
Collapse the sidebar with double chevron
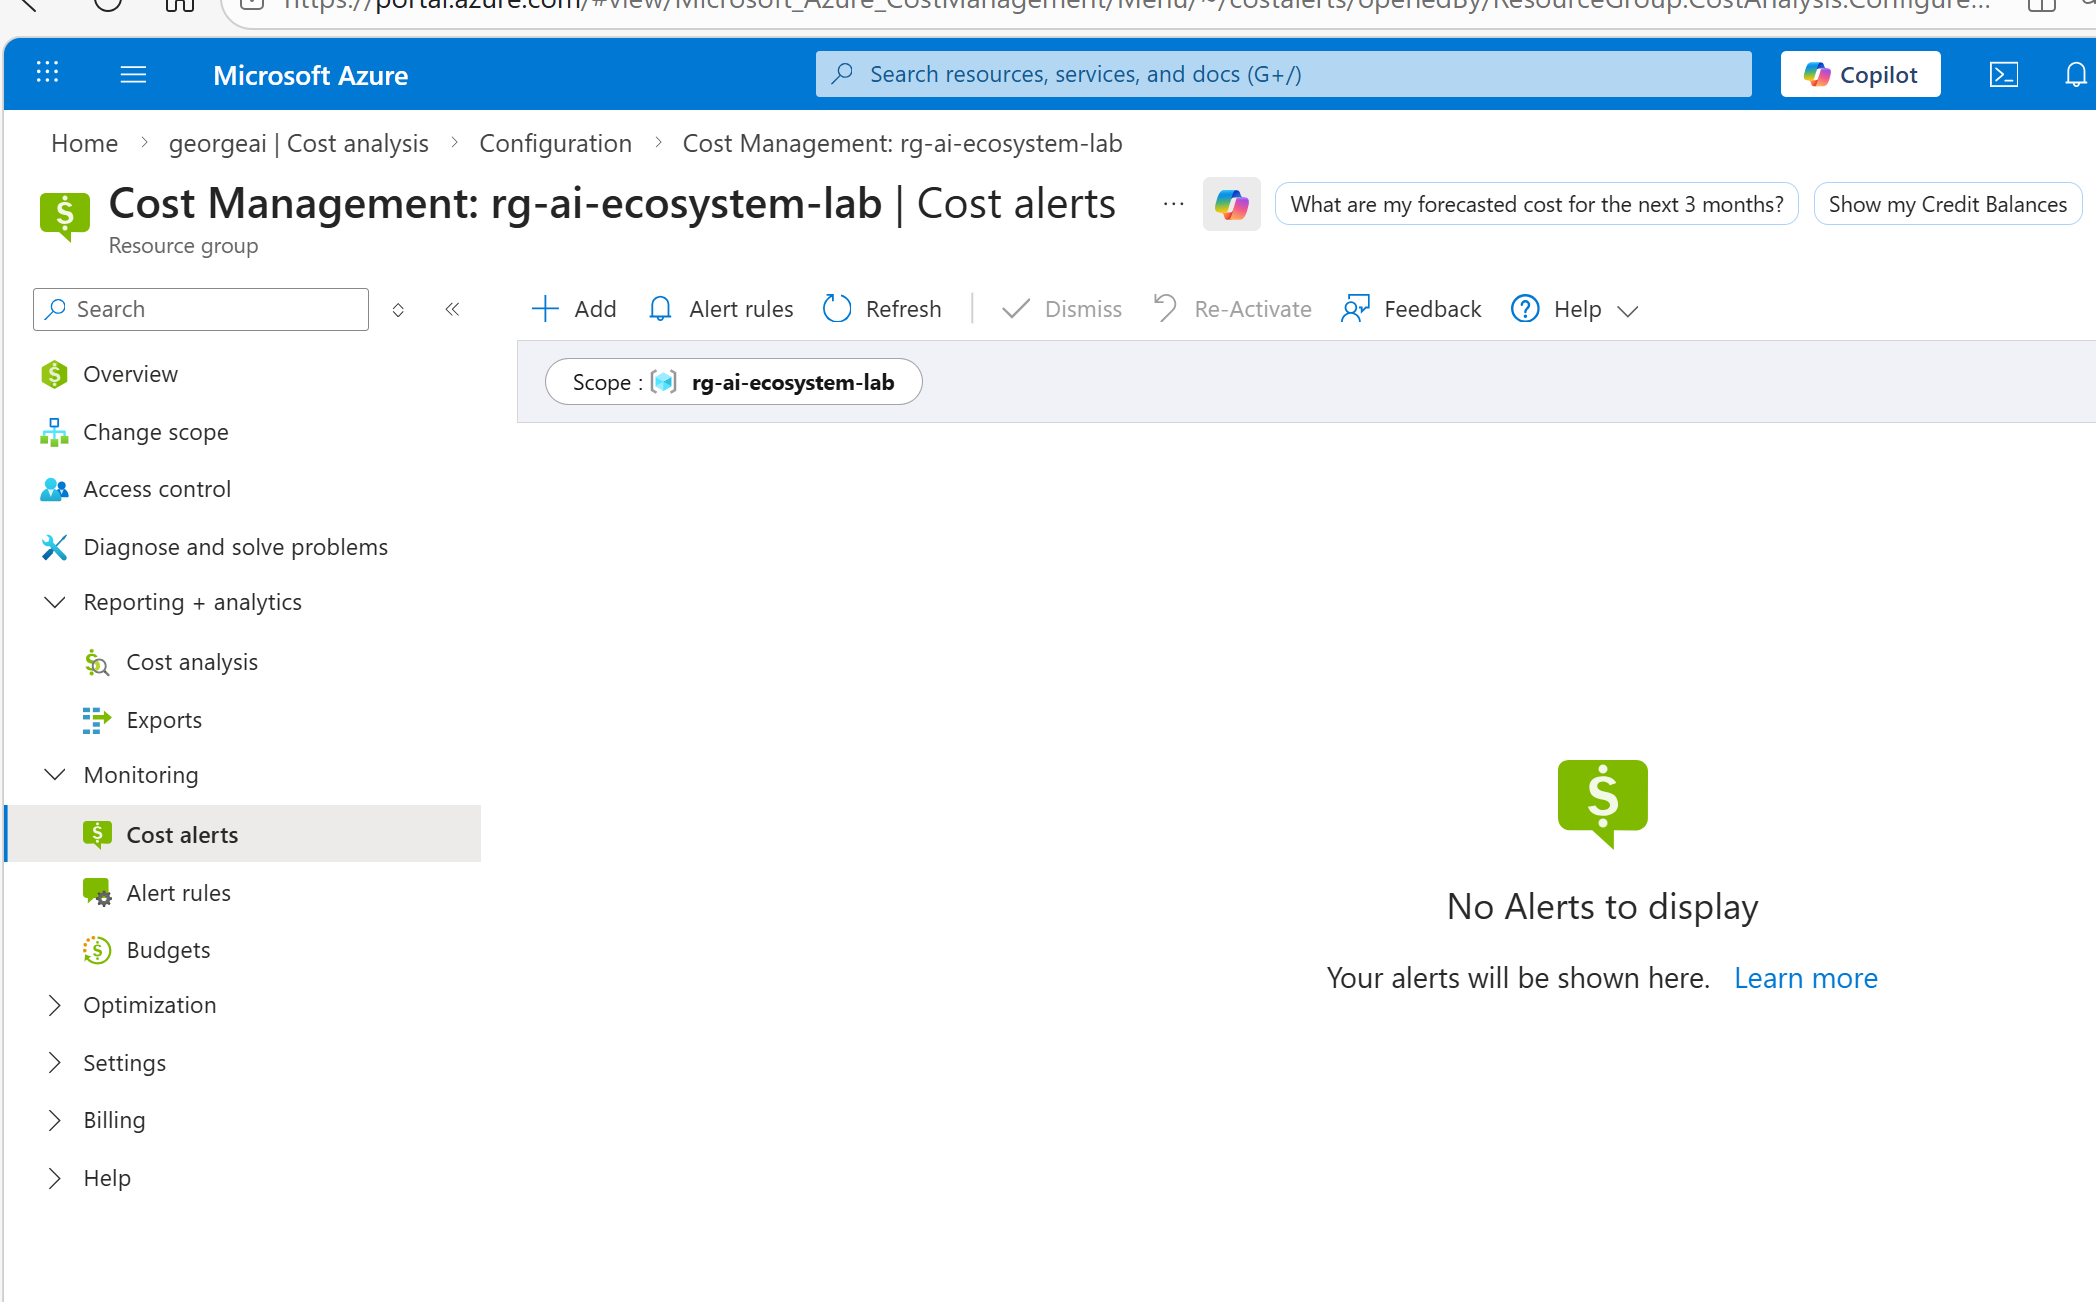(452, 309)
